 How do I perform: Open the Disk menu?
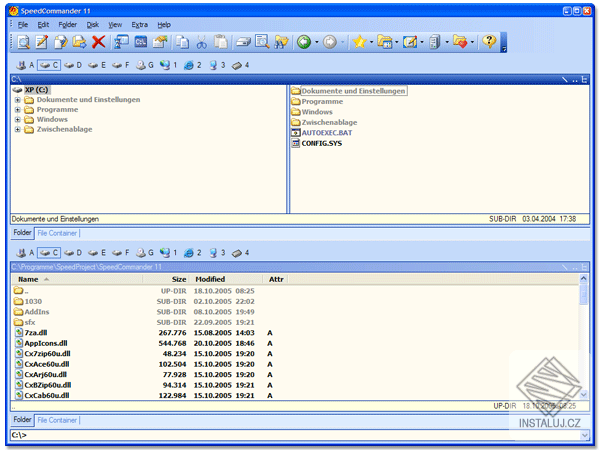coord(93,25)
